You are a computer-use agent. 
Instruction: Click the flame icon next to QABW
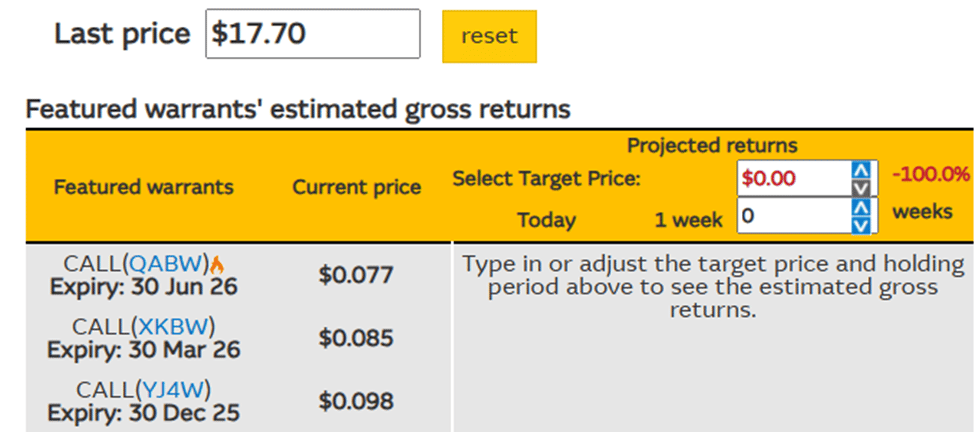(x=218, y=264)
